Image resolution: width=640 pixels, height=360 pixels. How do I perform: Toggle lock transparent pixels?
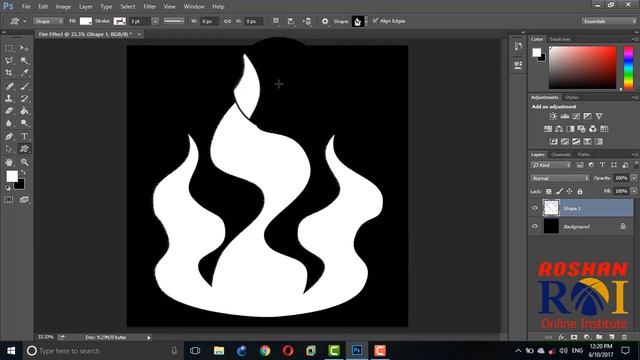[549, 191]
